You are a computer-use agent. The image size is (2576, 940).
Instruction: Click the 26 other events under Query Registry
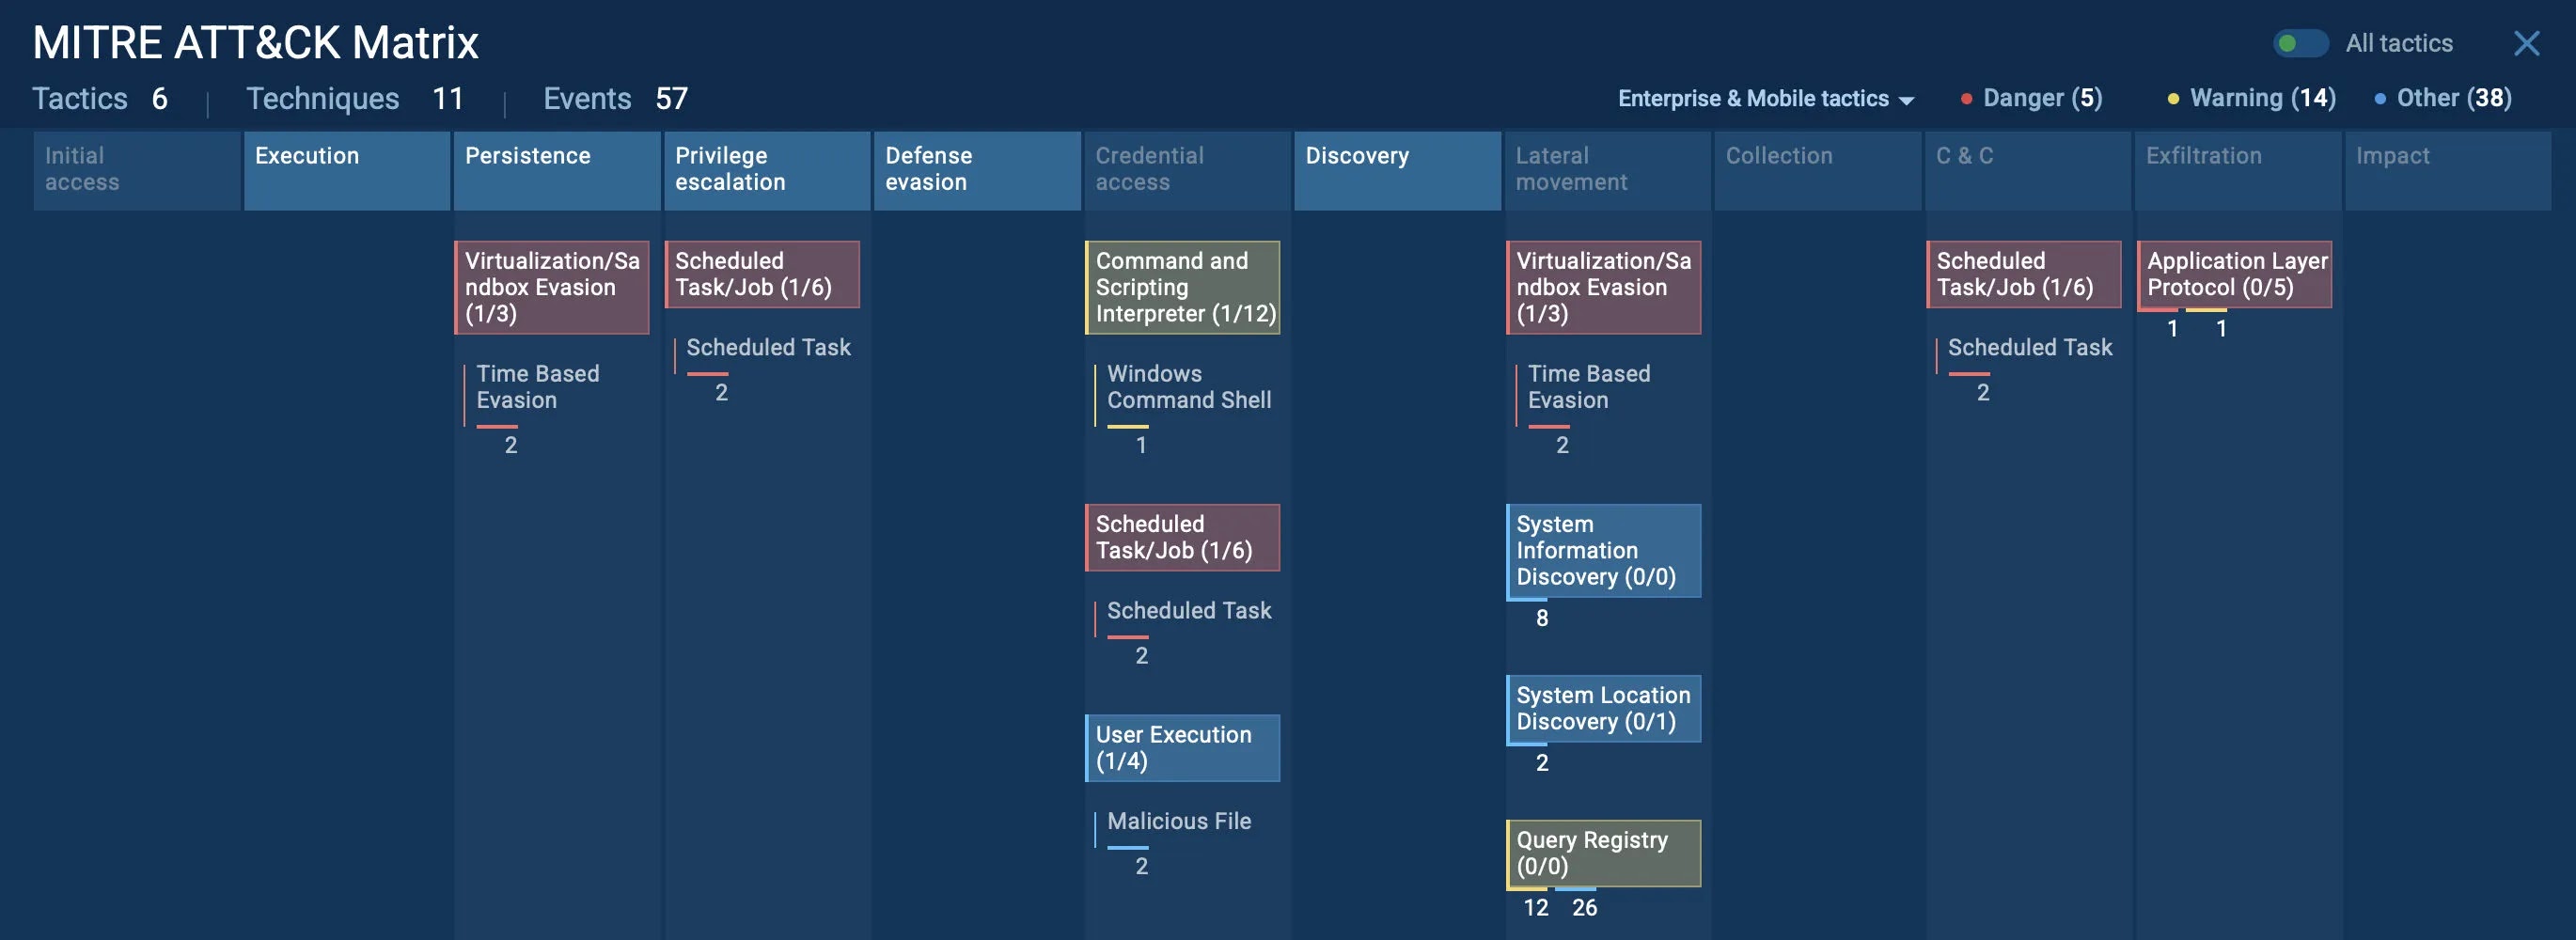pos(1584,908)
